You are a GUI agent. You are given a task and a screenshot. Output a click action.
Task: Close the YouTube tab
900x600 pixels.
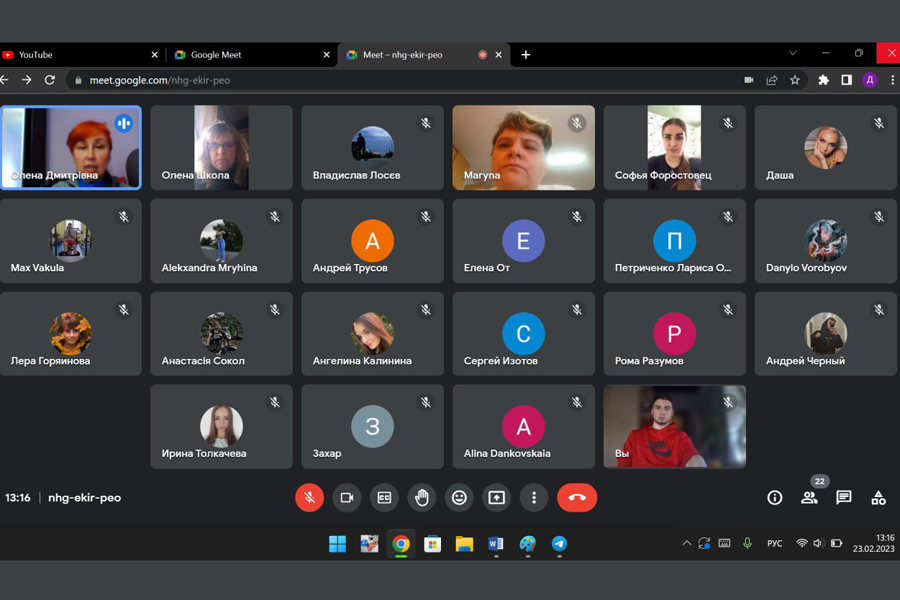(154, 55)
